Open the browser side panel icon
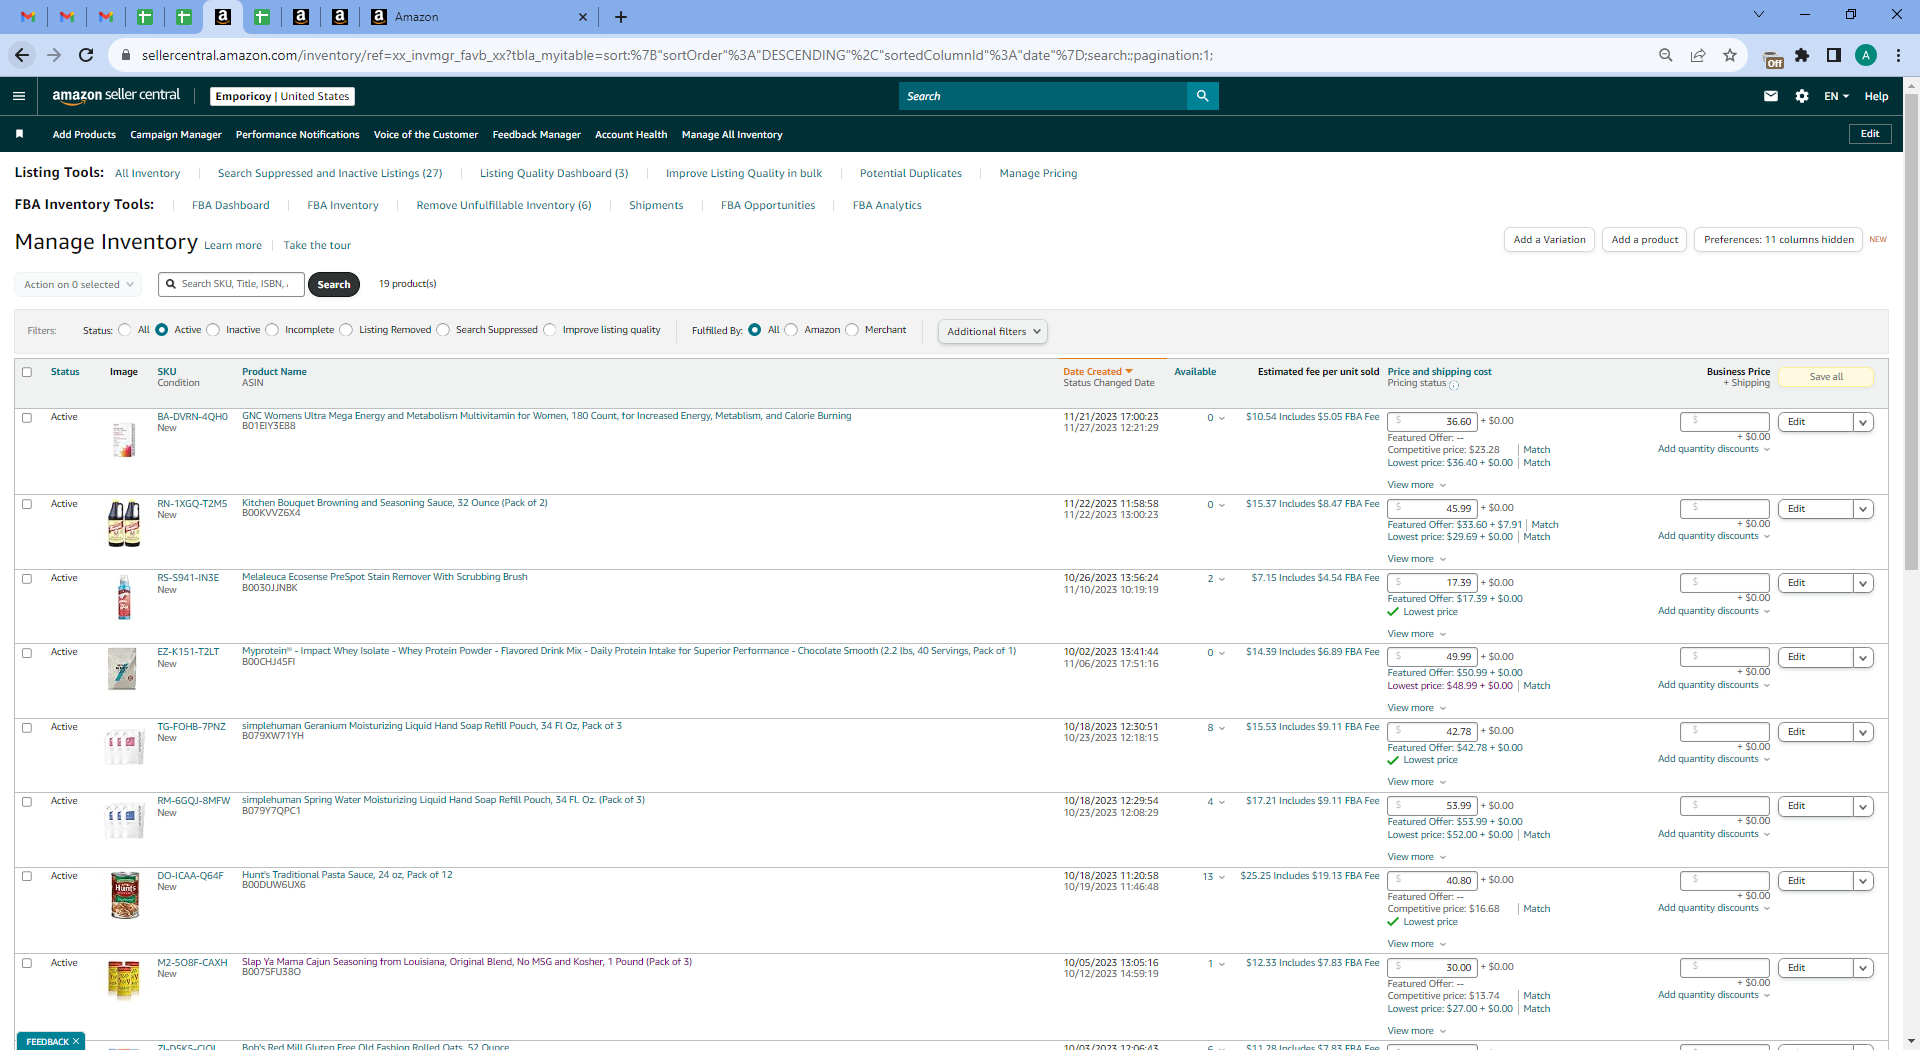 pyautogui.click(x=1834, y=55)
